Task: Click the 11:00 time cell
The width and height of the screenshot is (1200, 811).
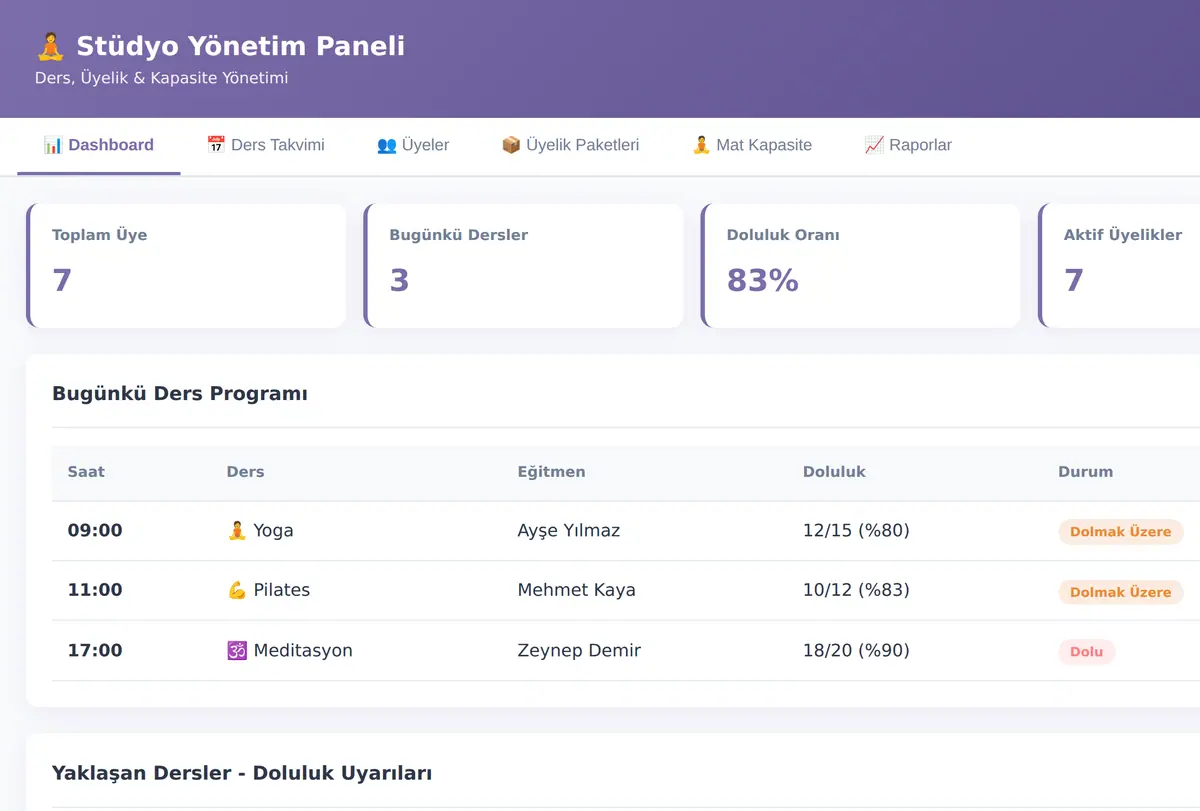Action: [x=95, y=590]
